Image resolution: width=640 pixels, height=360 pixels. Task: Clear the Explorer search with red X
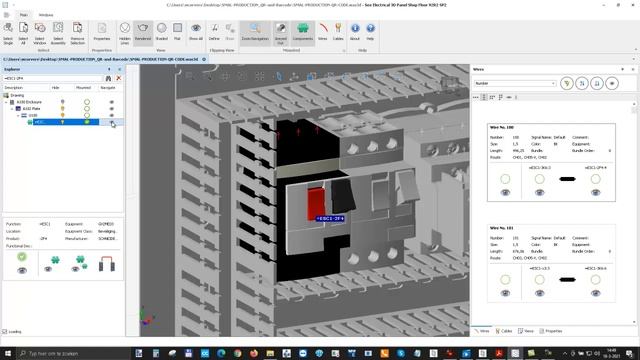[x=118, y=78]
